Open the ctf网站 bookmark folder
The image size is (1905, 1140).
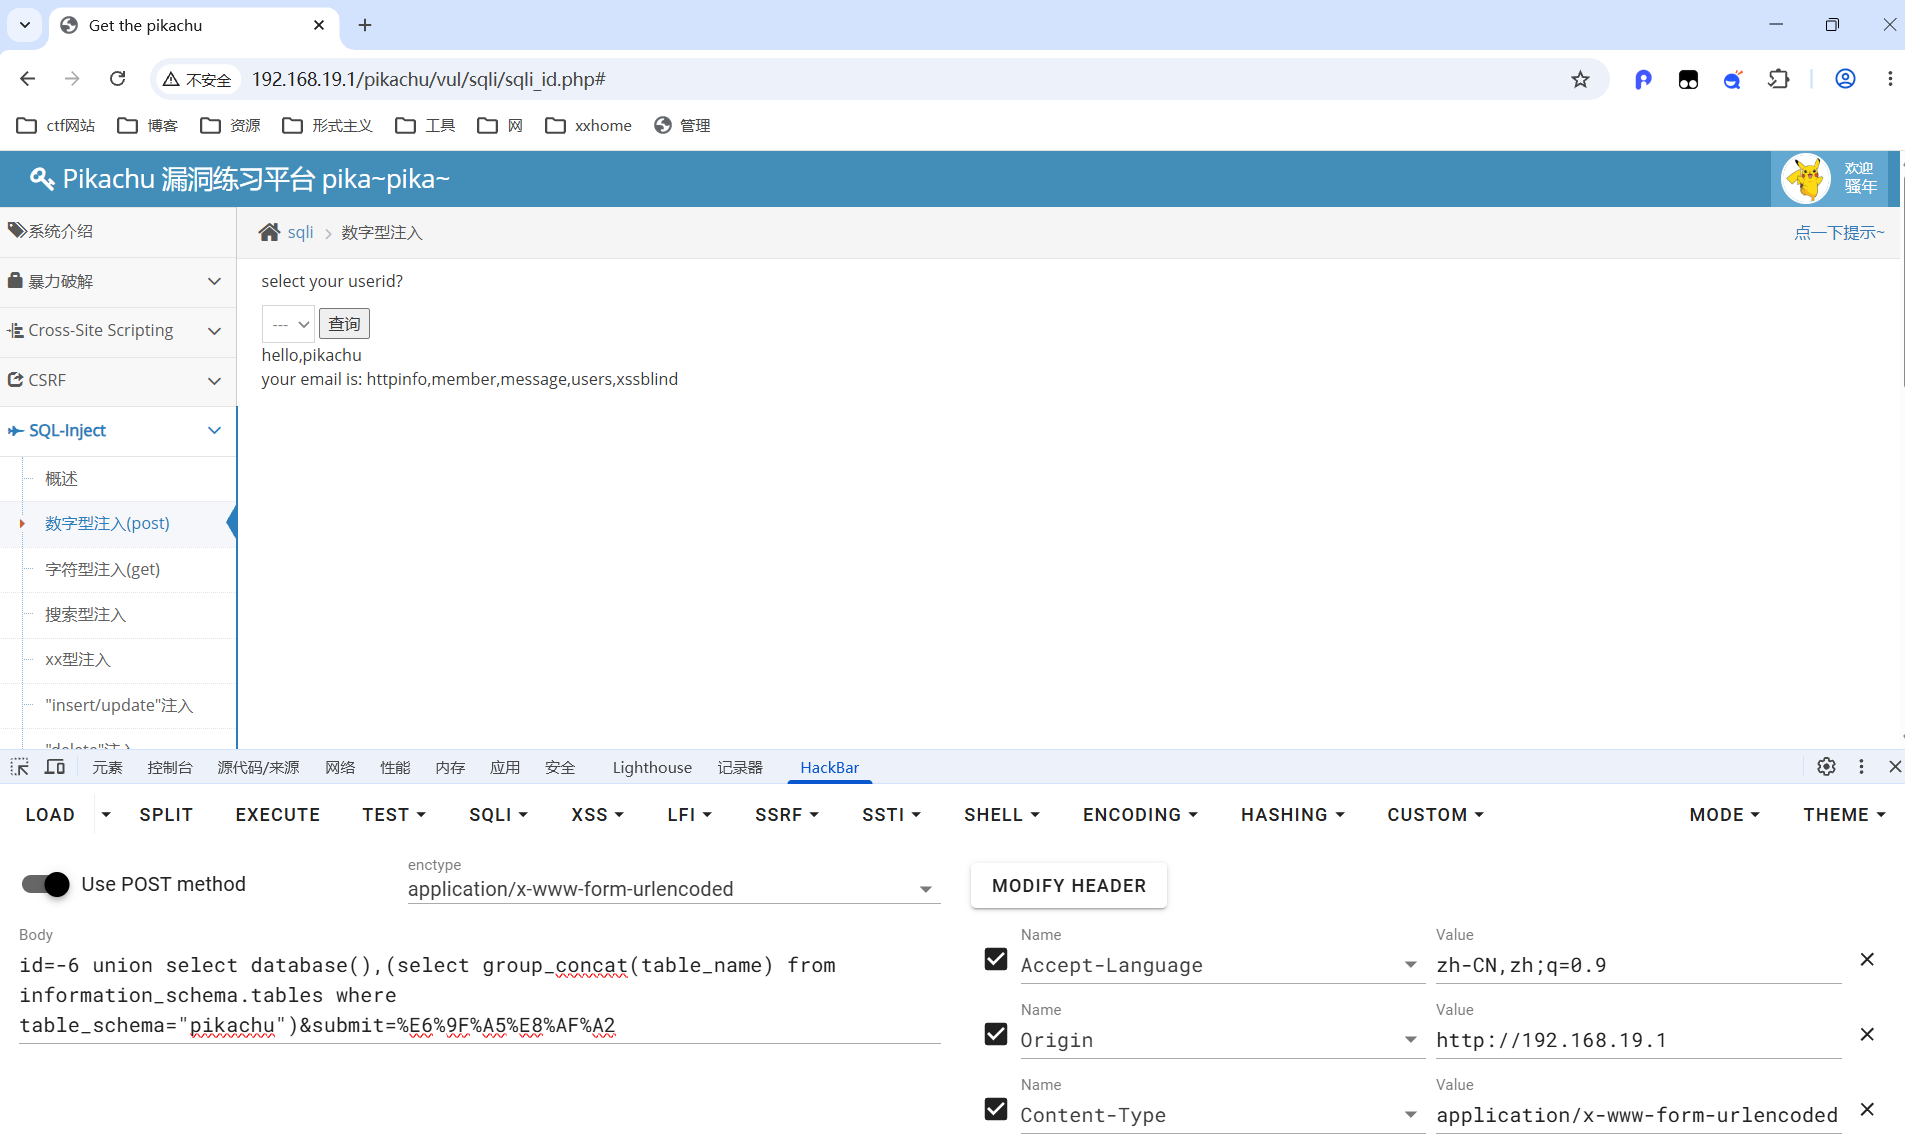click(x=56, y=125)
